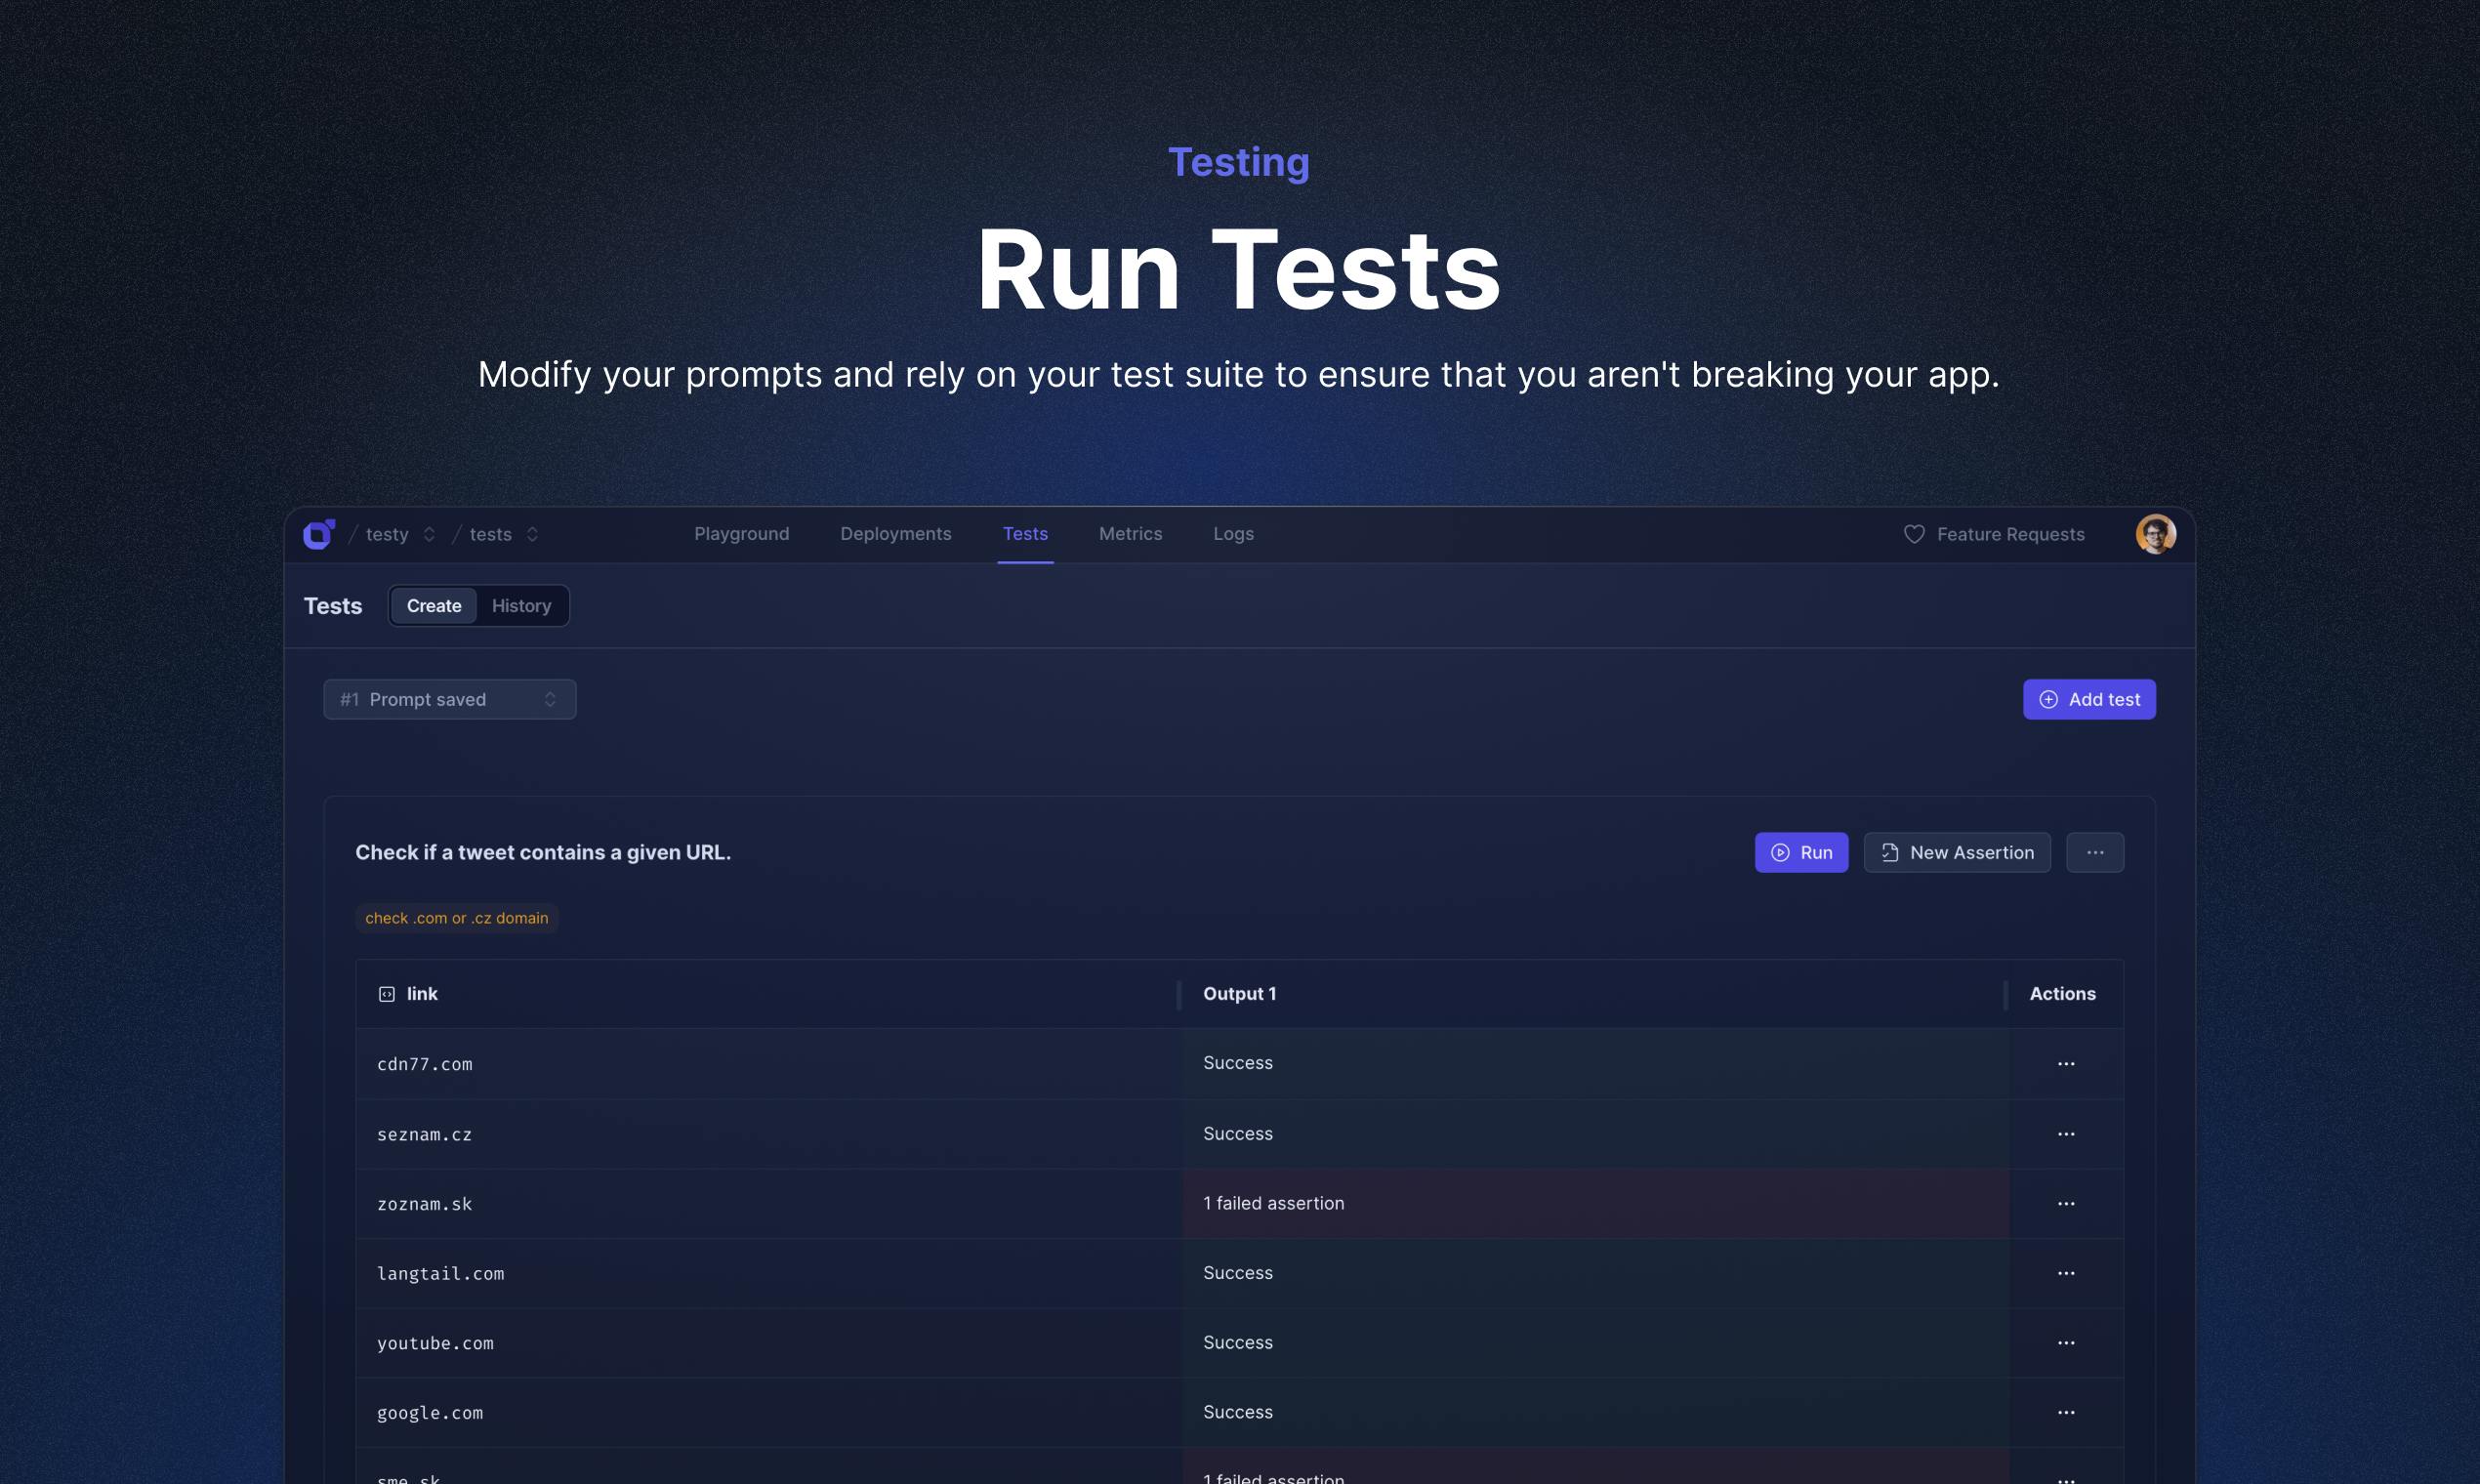Open actions menu for google.com row
2480x1484 pixels.
(x=2066, y=1413)
